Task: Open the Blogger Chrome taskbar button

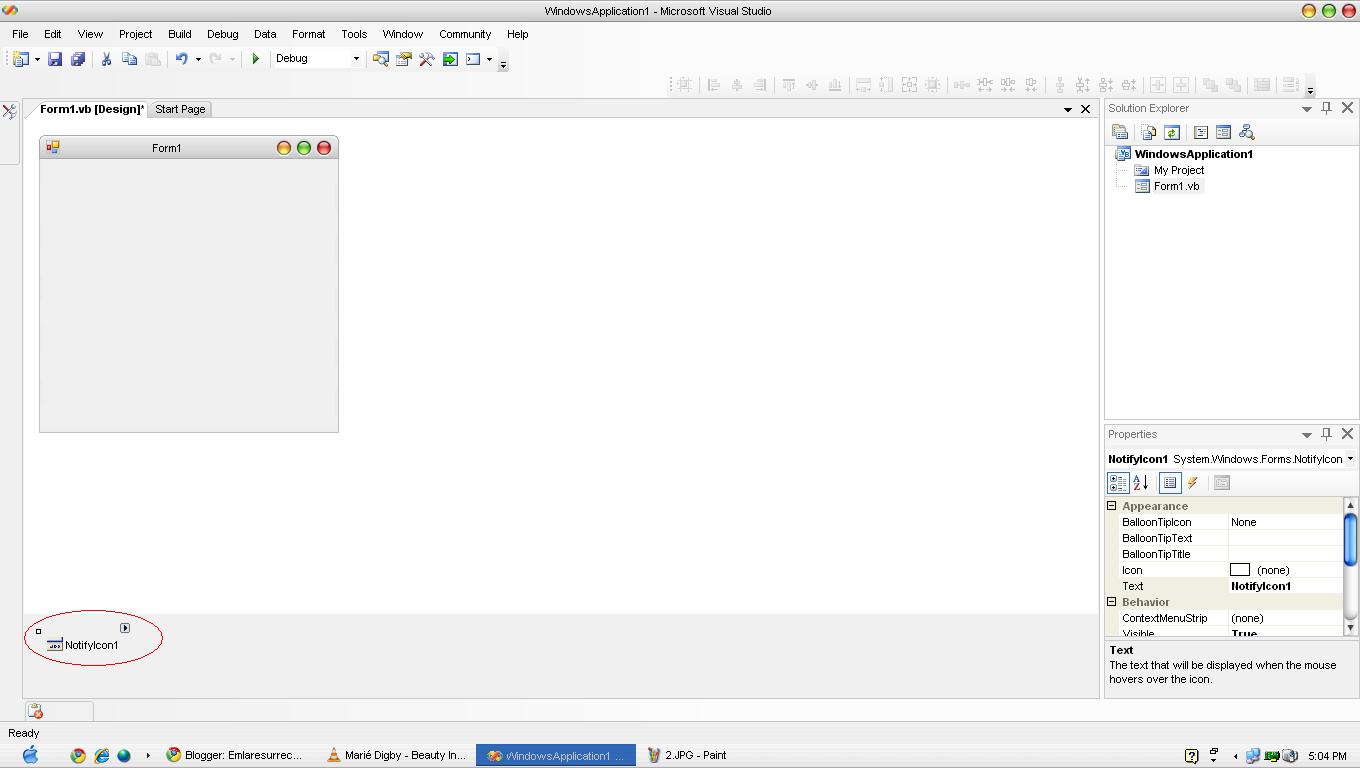Action: [236, 755]
